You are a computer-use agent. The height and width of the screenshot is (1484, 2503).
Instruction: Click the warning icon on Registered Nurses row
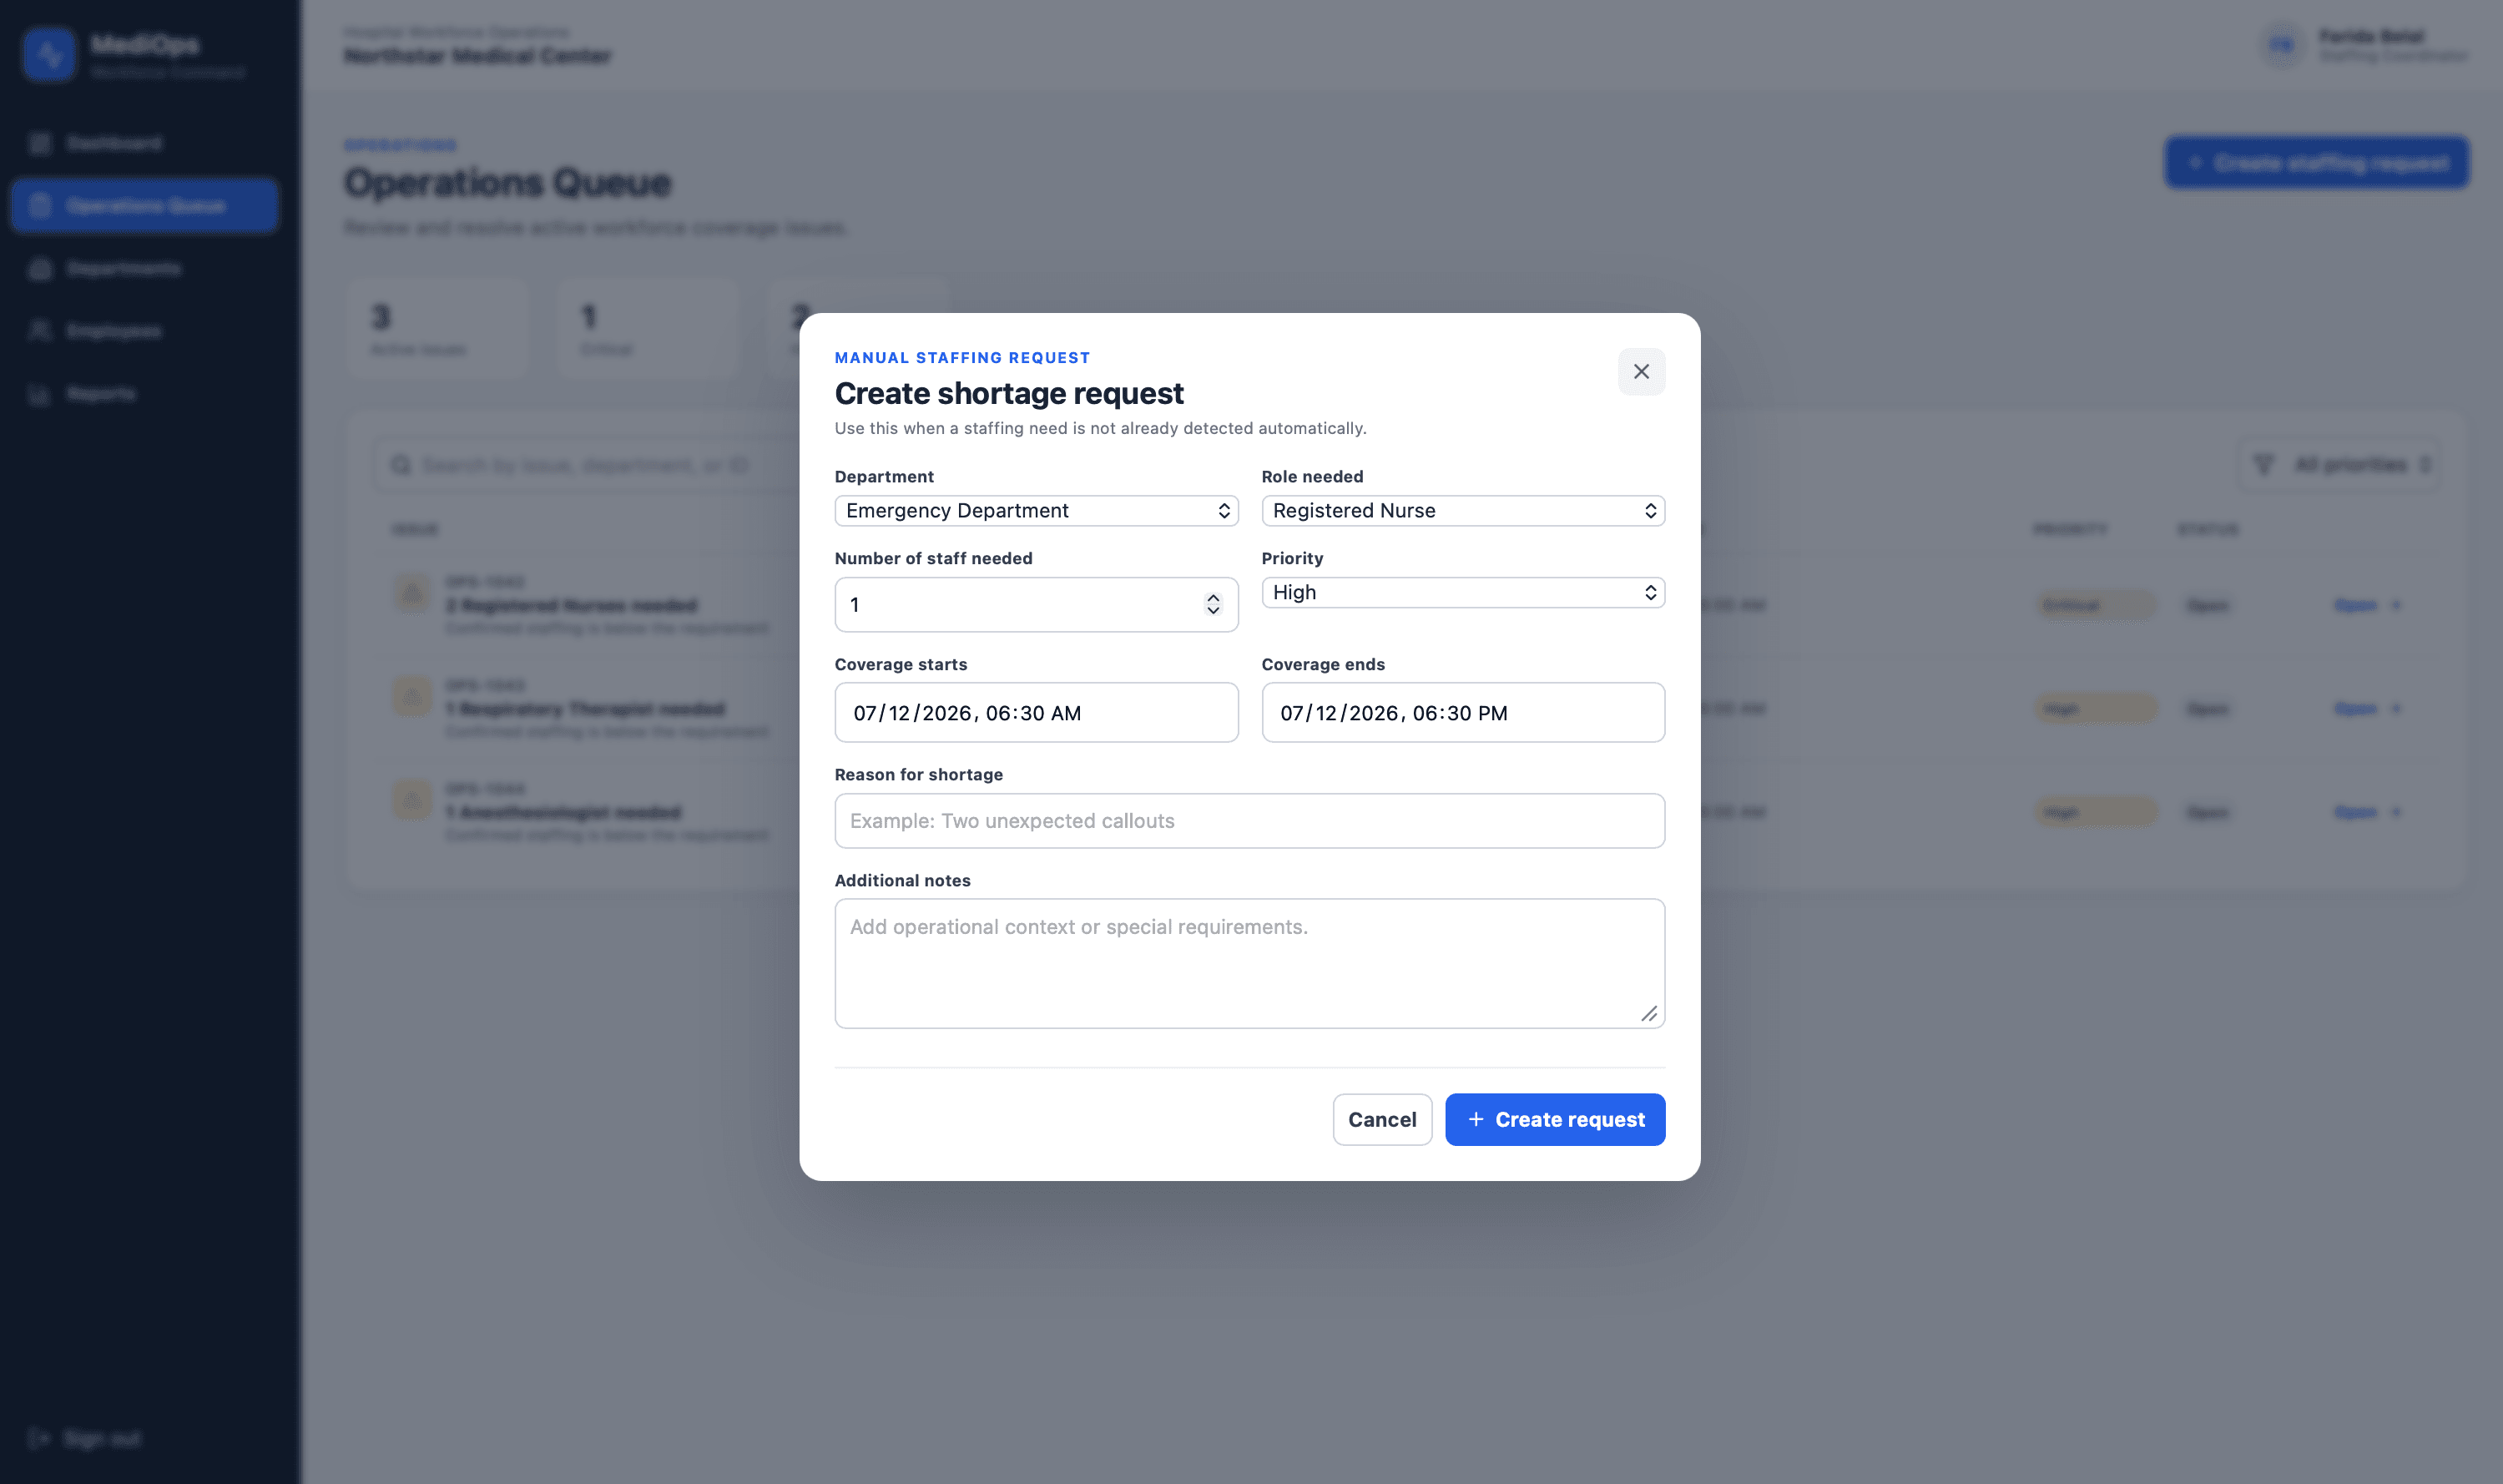412,593
